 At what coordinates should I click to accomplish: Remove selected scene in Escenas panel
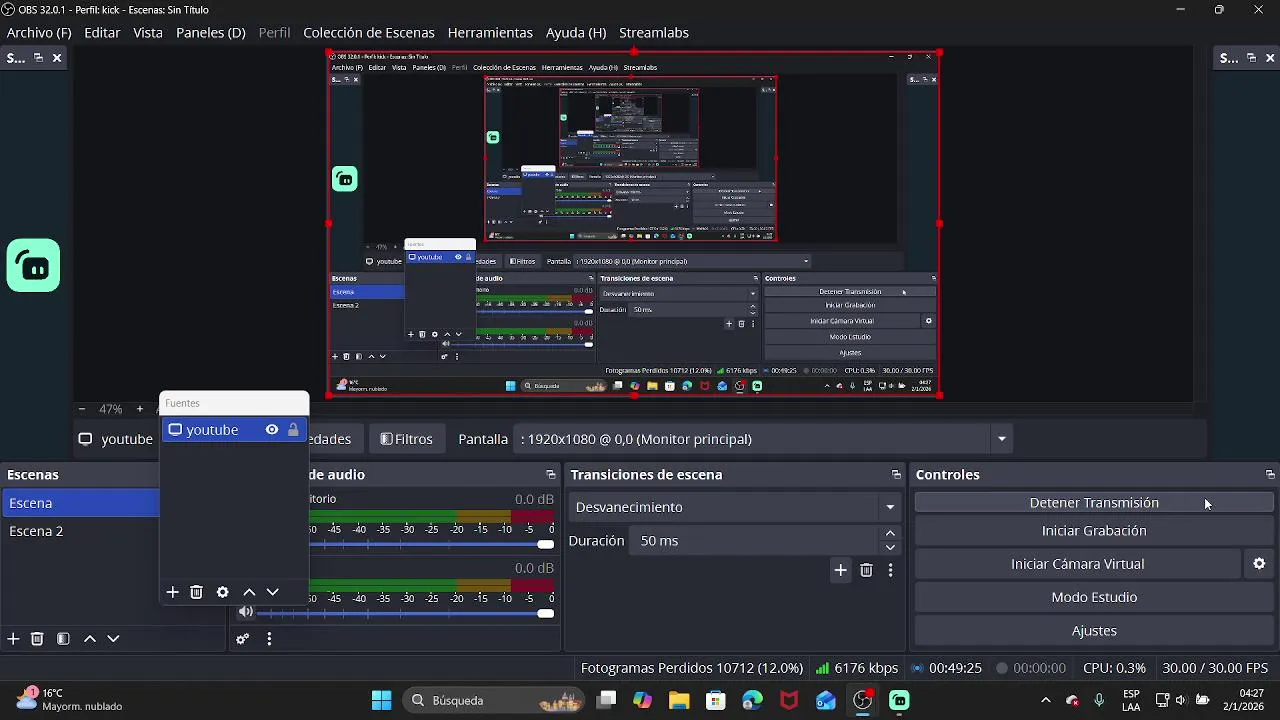[37, 638]
